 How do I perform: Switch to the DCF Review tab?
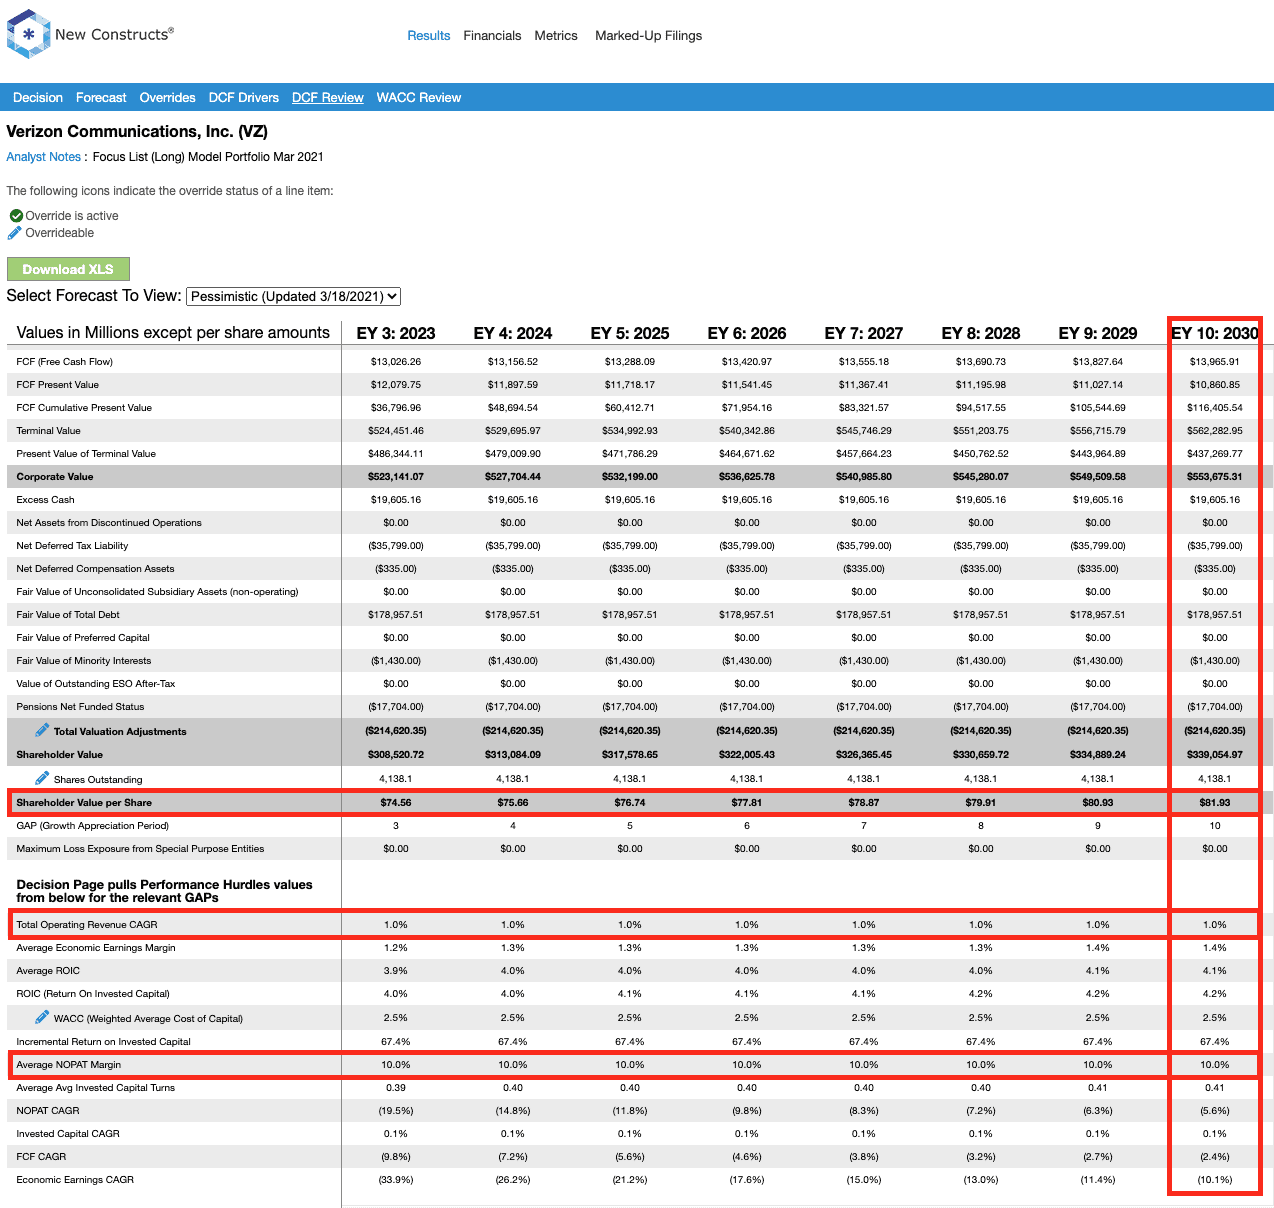[x=328, y=98]
